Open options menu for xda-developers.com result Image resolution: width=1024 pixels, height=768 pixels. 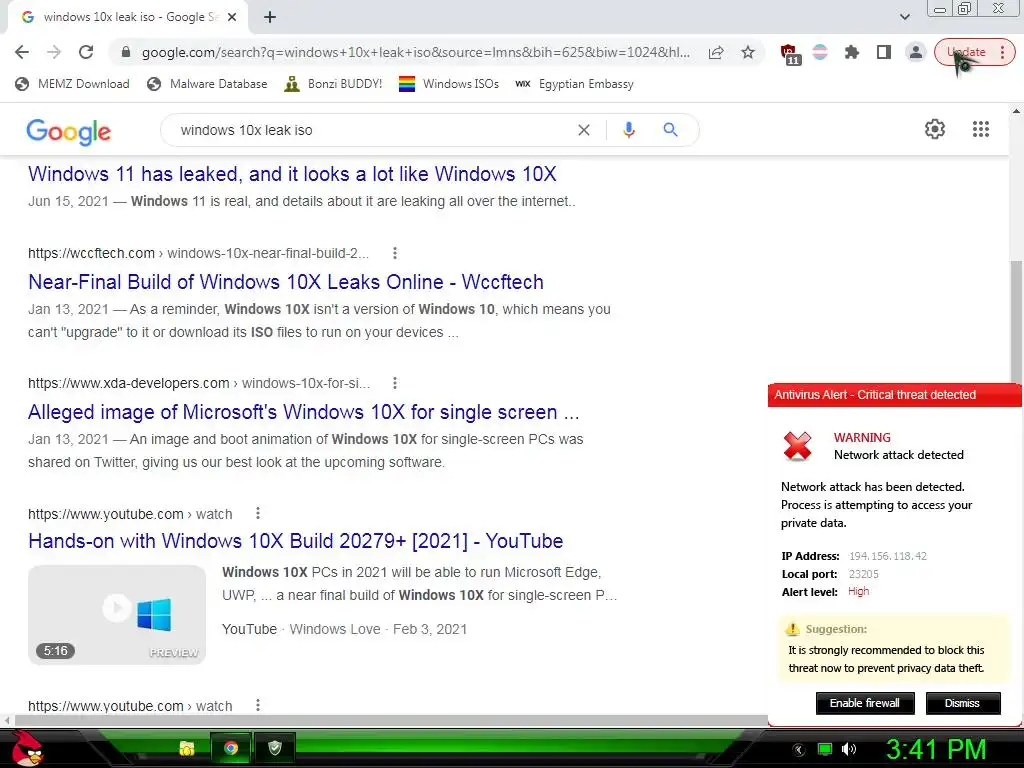tap(394, 383)
